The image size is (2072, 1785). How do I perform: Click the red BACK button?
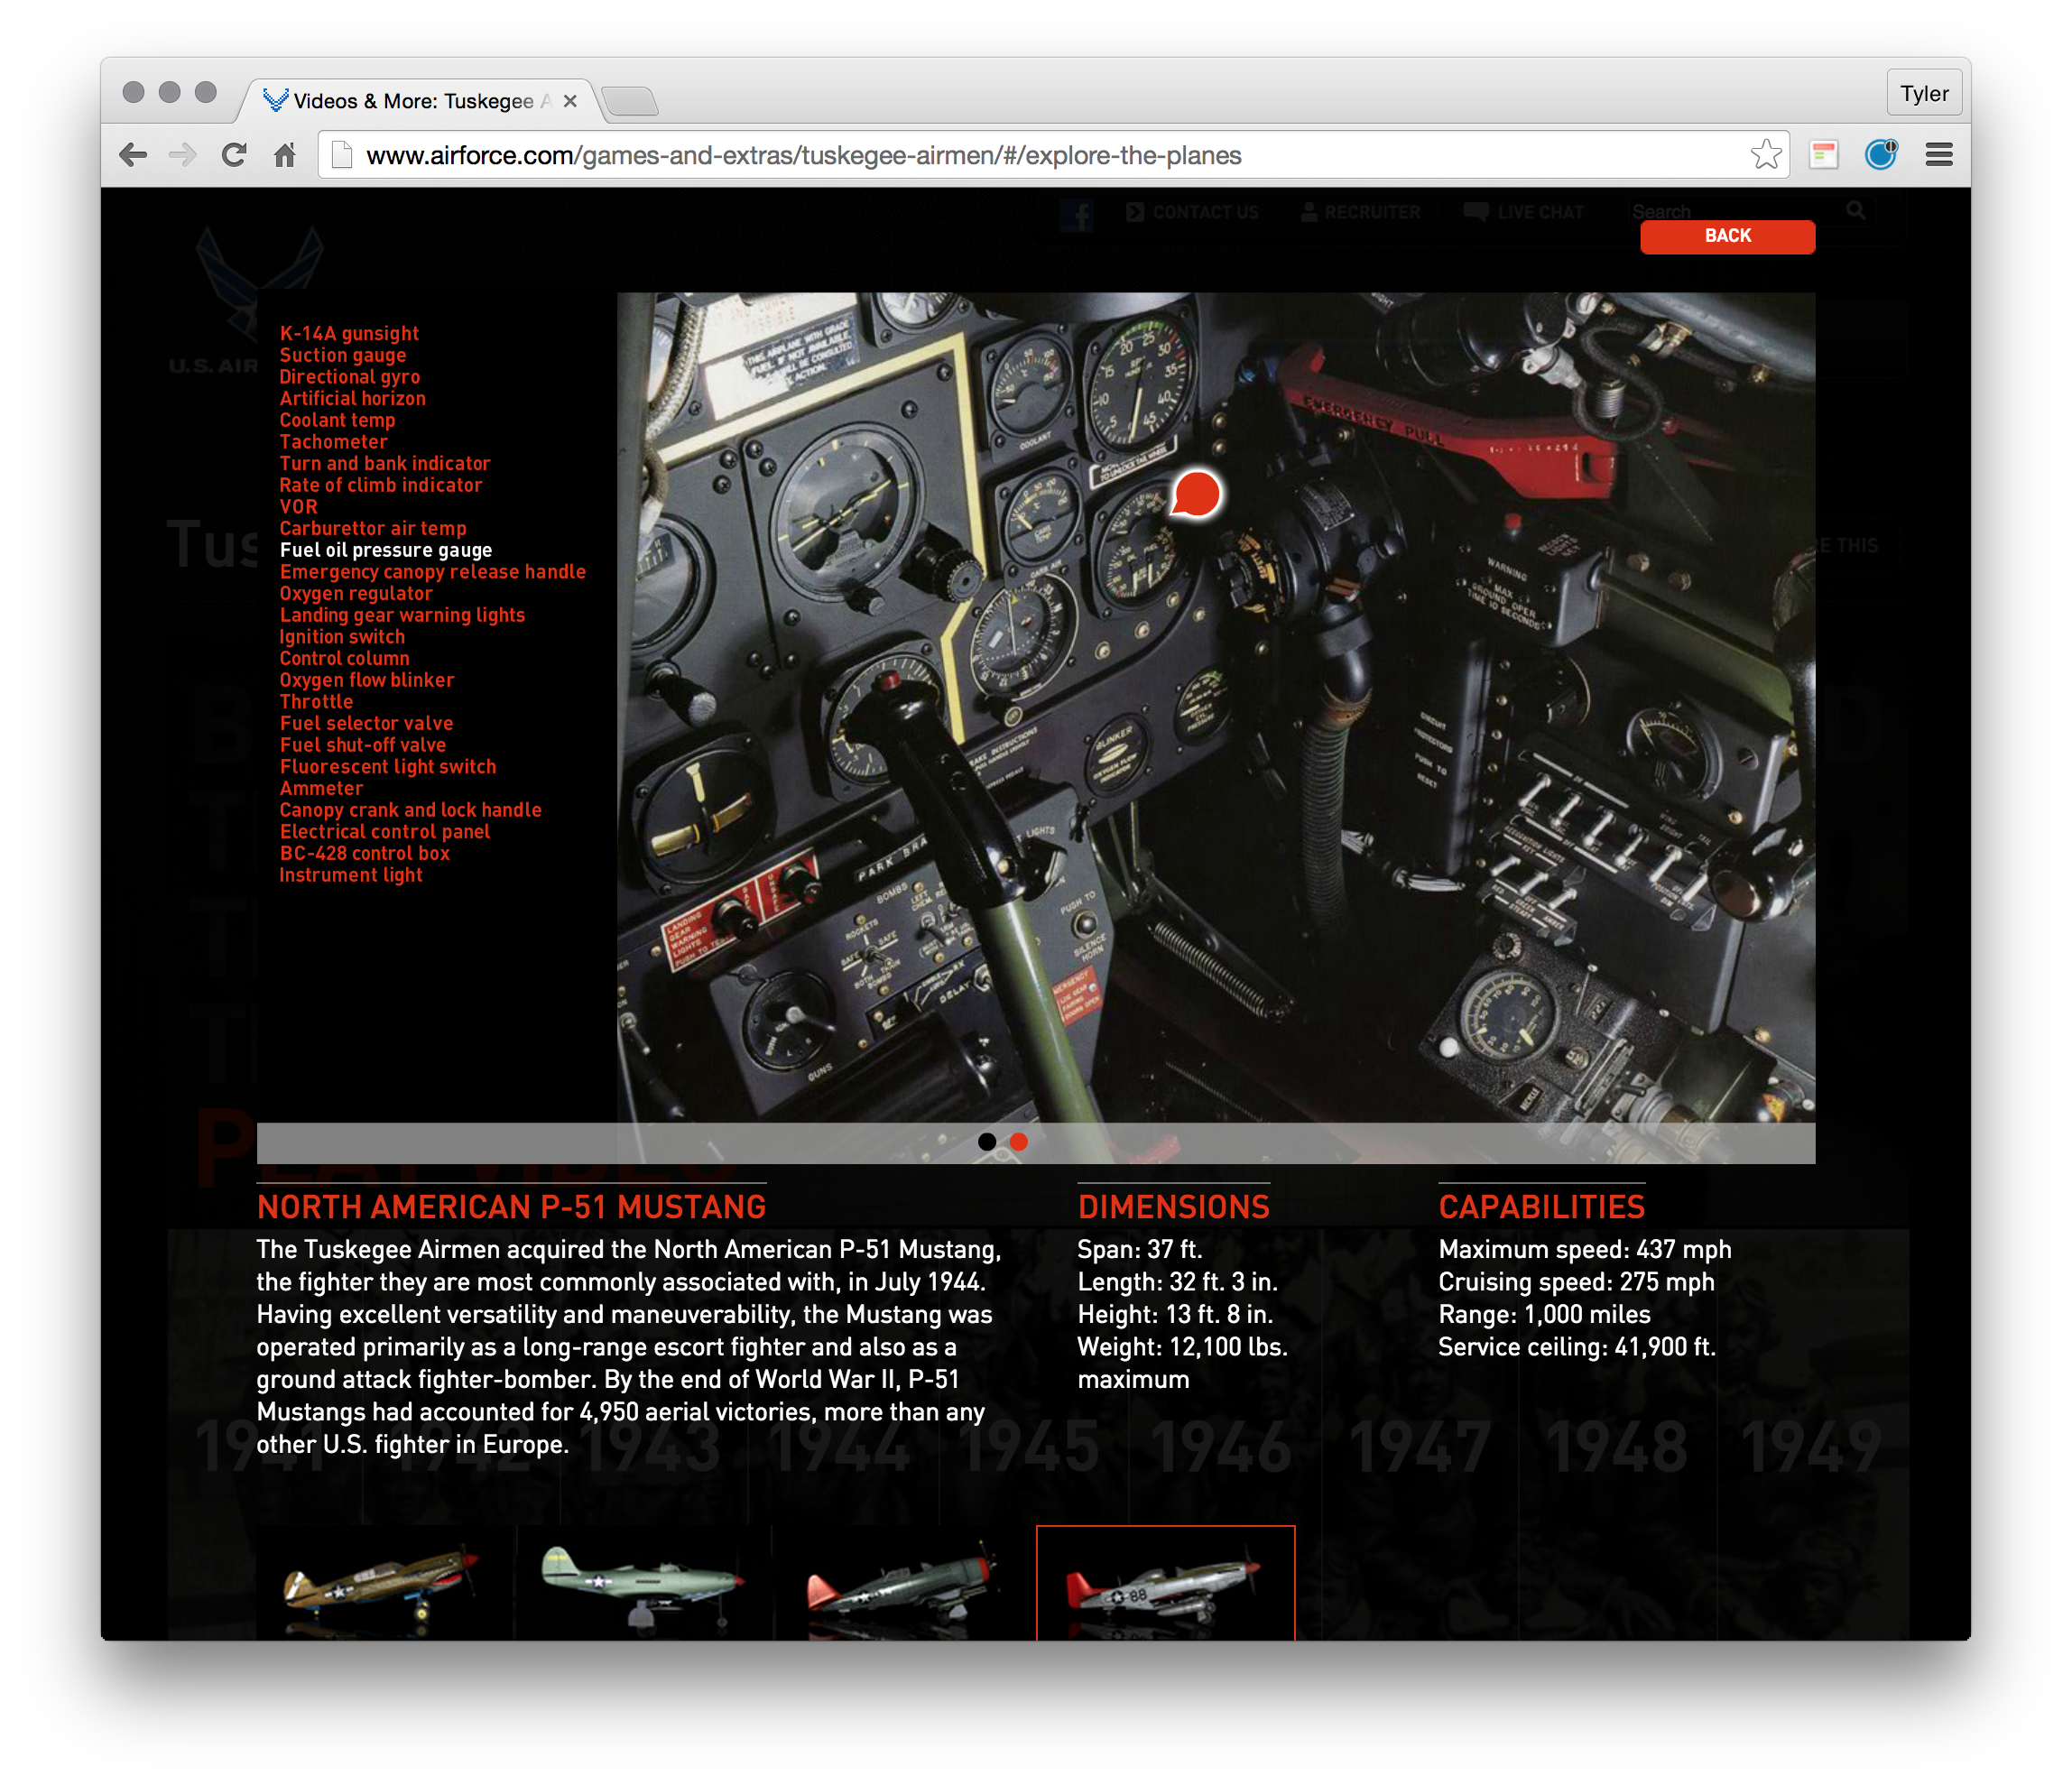pos(1727,236)
